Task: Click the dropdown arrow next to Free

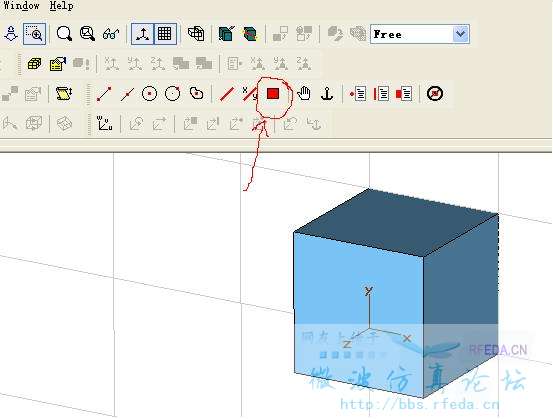Action: coord(461,34)
